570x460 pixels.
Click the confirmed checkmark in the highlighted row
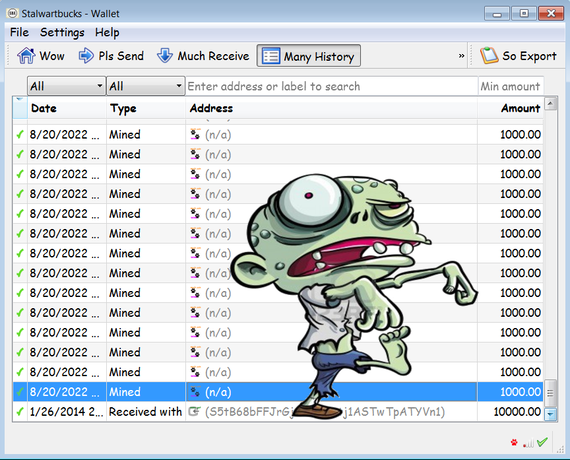click(x=20, y=392)
